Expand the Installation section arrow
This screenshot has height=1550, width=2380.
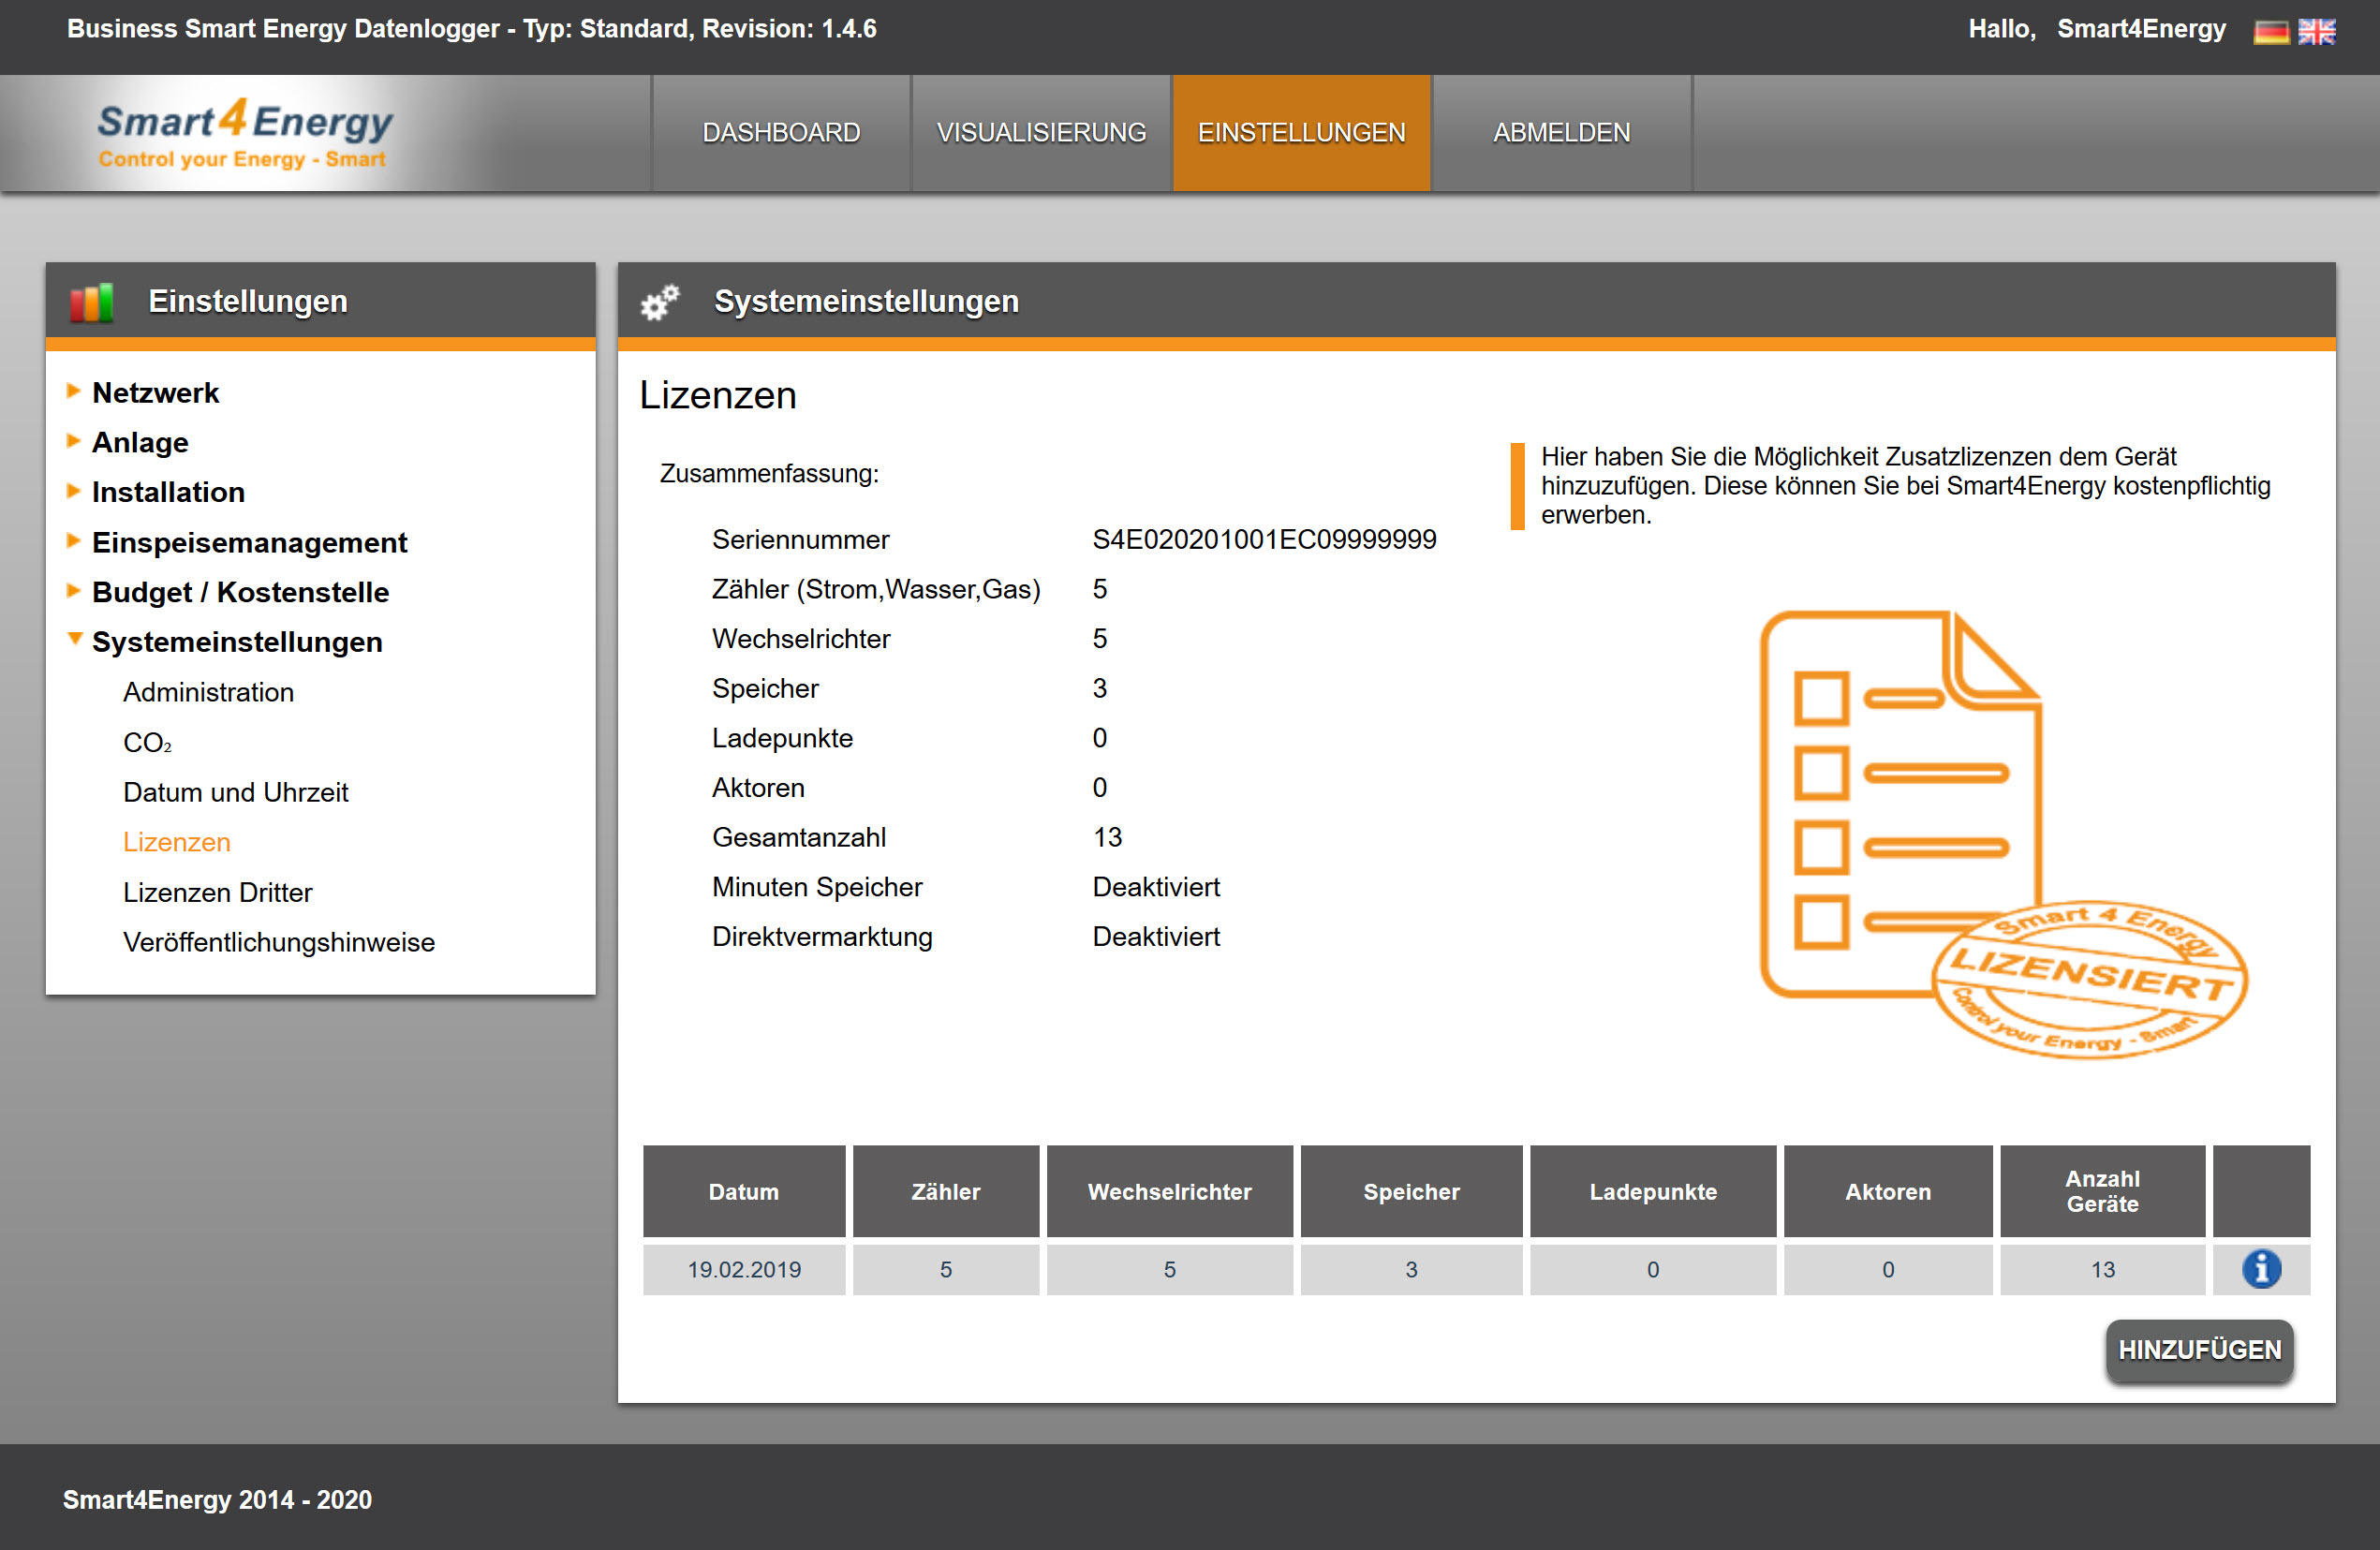[73, 490]
